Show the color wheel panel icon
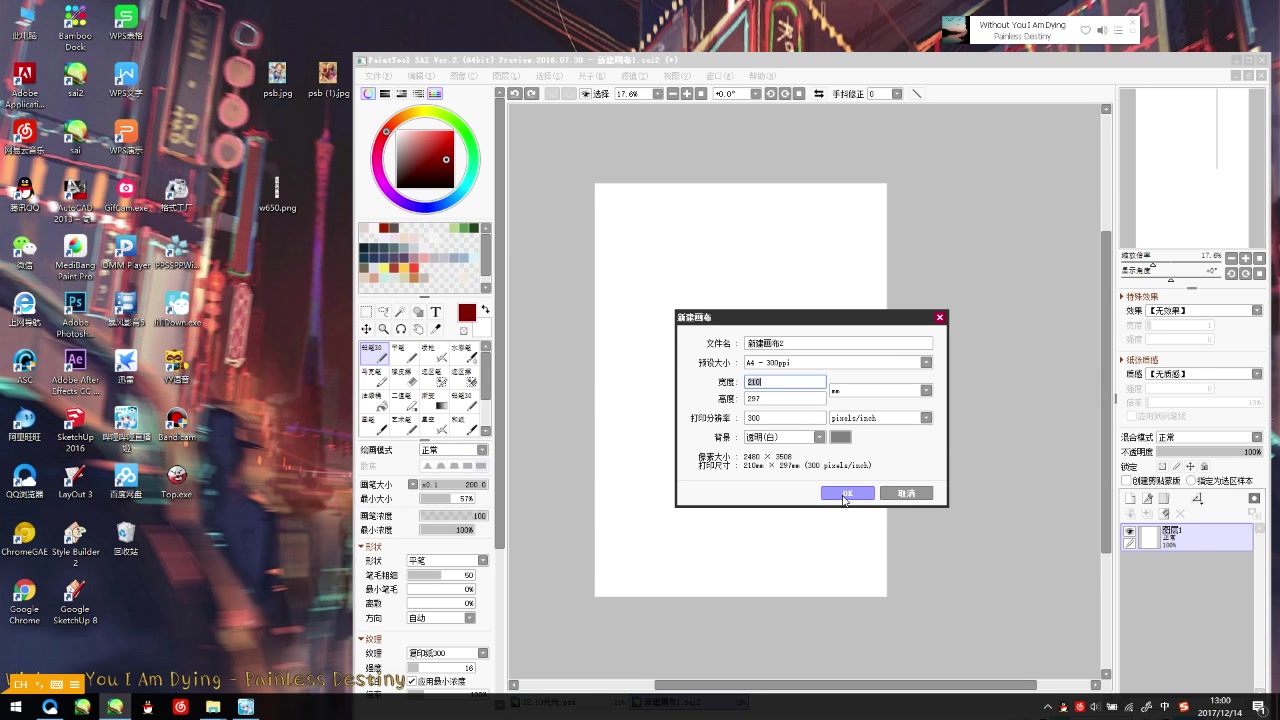1280x720 pixels. [x=368, y=94]
